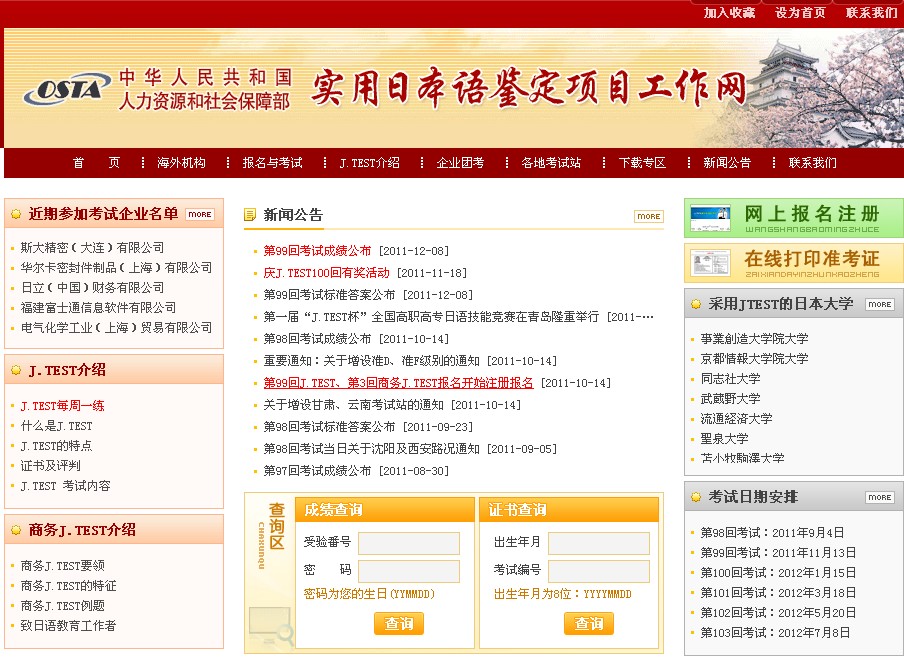
Task: Open J.TEST每周一练 sidebar link
Action: tap(62, 406)
